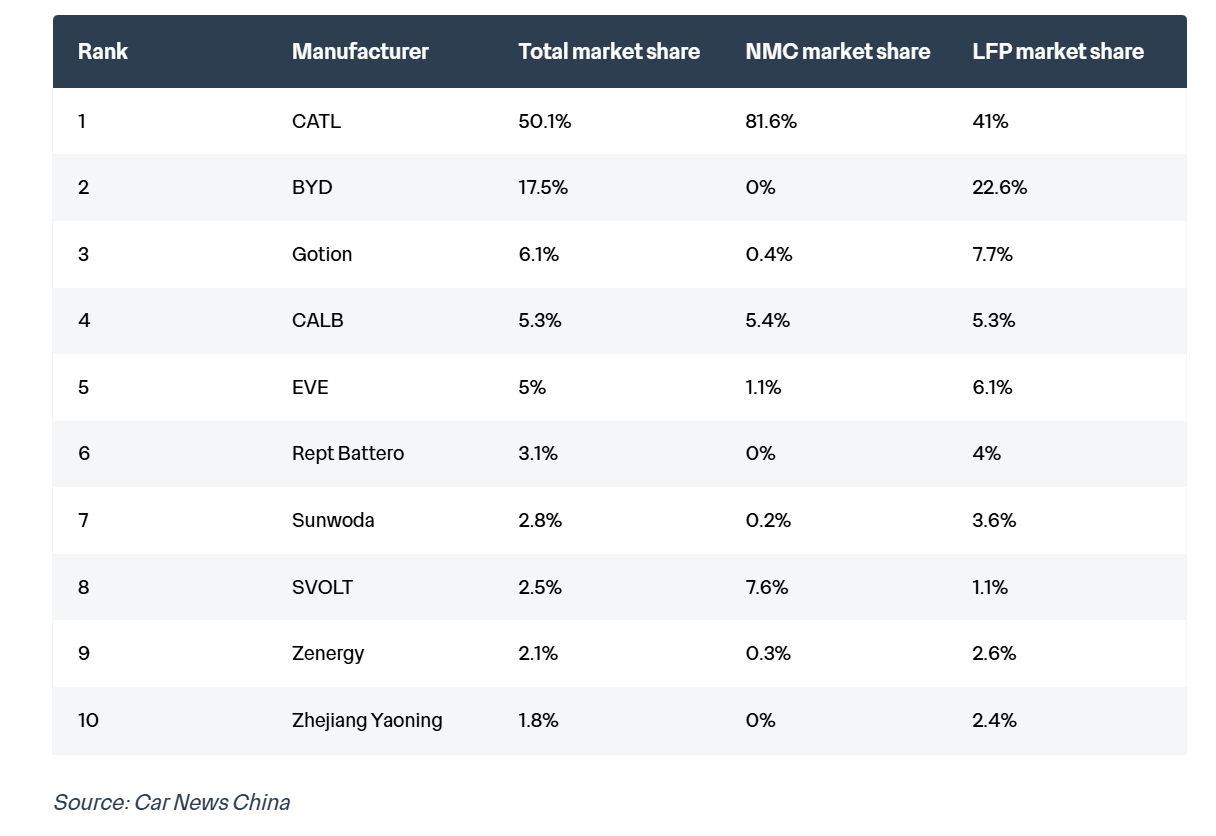Image resolution: width=1216 pixels, height=836 pixels.
Task: Click the BYD manufacturer name
Action: 312,187
